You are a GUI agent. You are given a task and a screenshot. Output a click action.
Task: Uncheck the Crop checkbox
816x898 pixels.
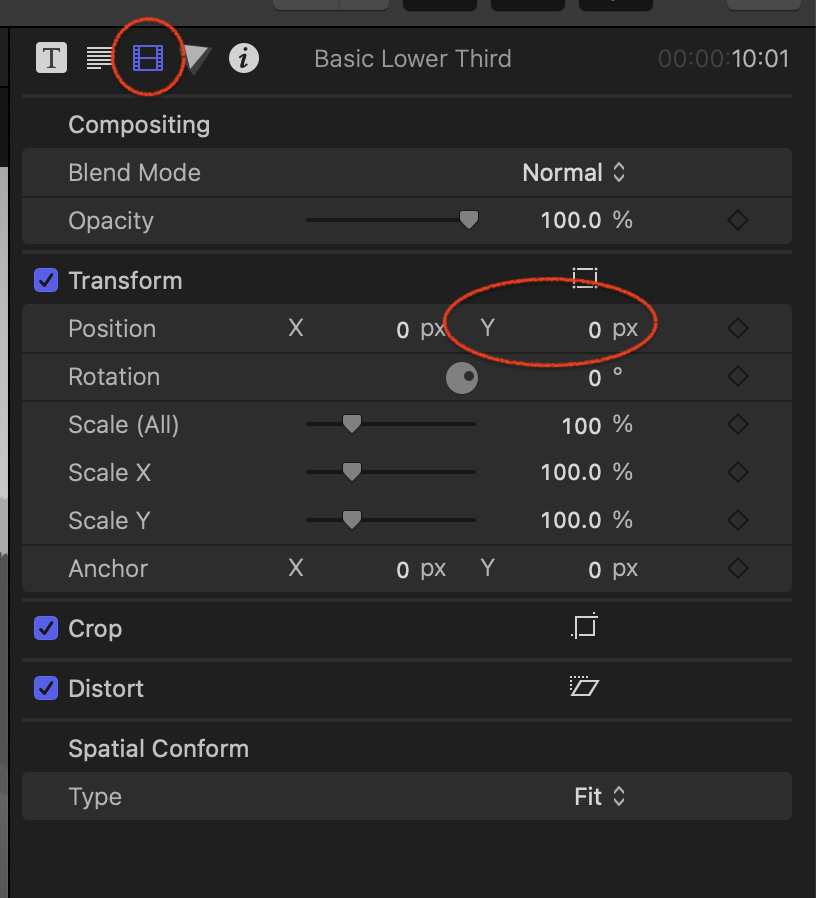(x=46, y=628)
